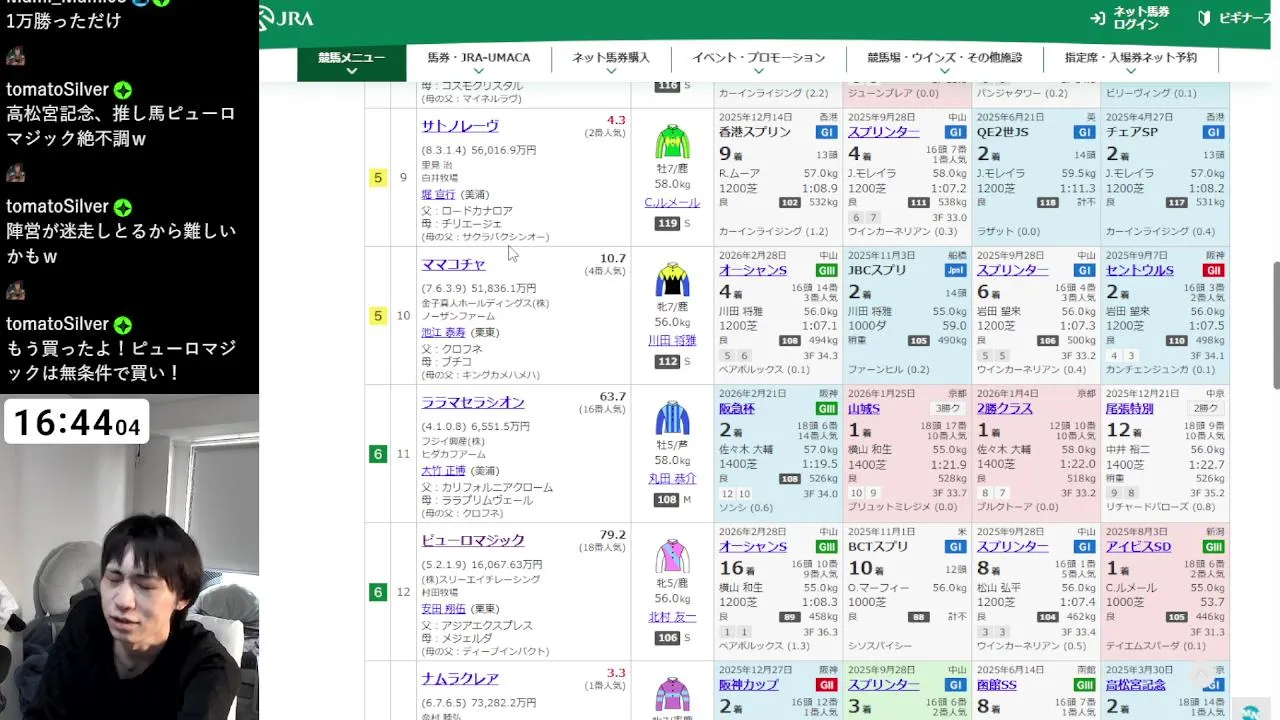The width and height of the screenshot is (1280, 720).
Task: Click the user avatar above the first tomatoSilver comment
Action: 15,56
